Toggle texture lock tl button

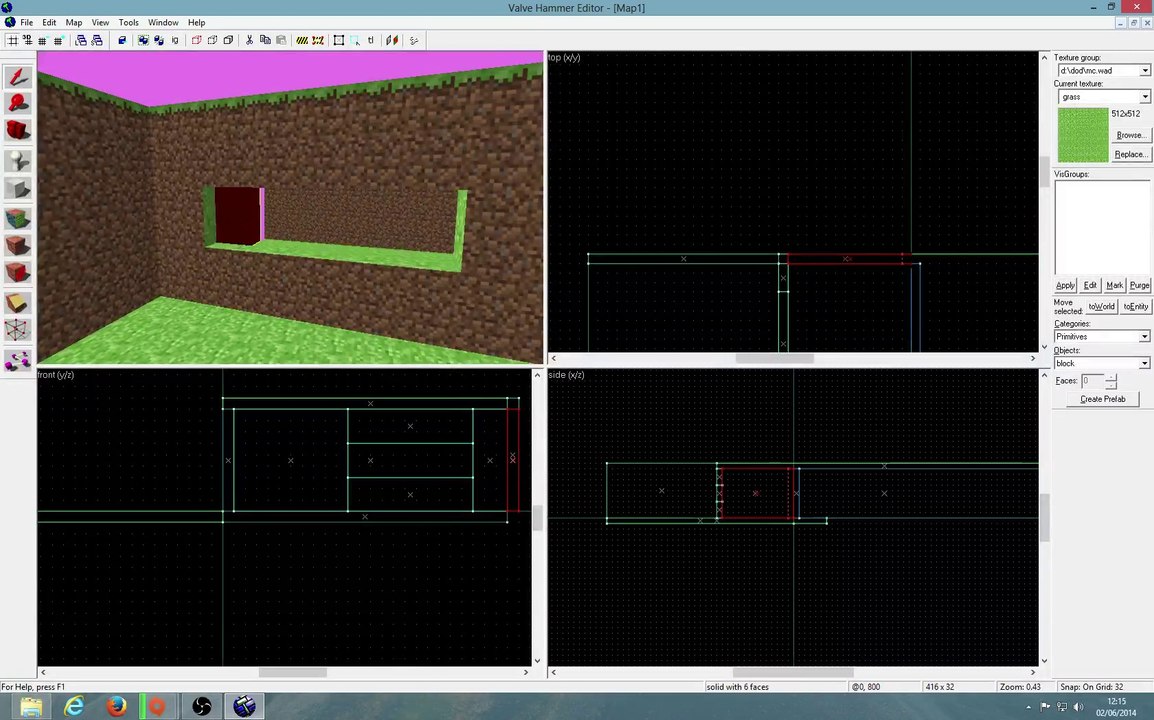tap(371, 40)
